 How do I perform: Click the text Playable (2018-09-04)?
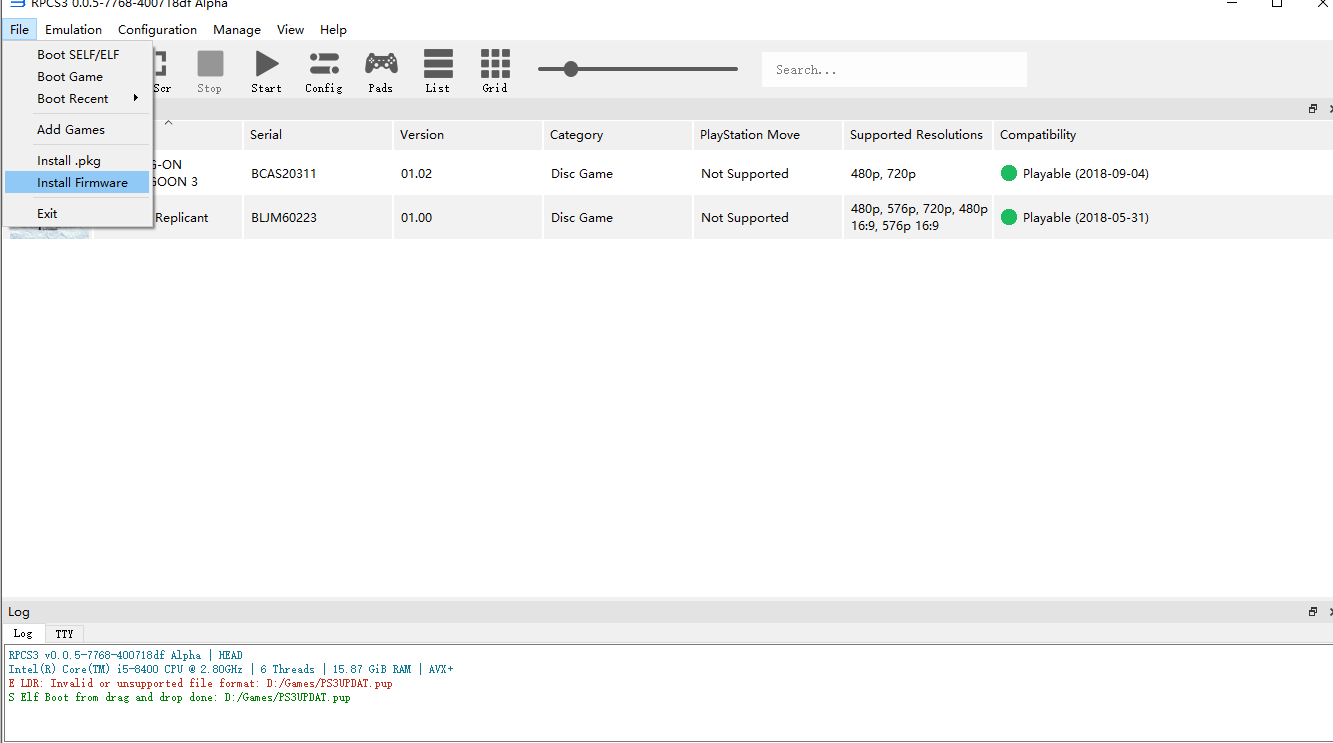tap(1086, 174)
